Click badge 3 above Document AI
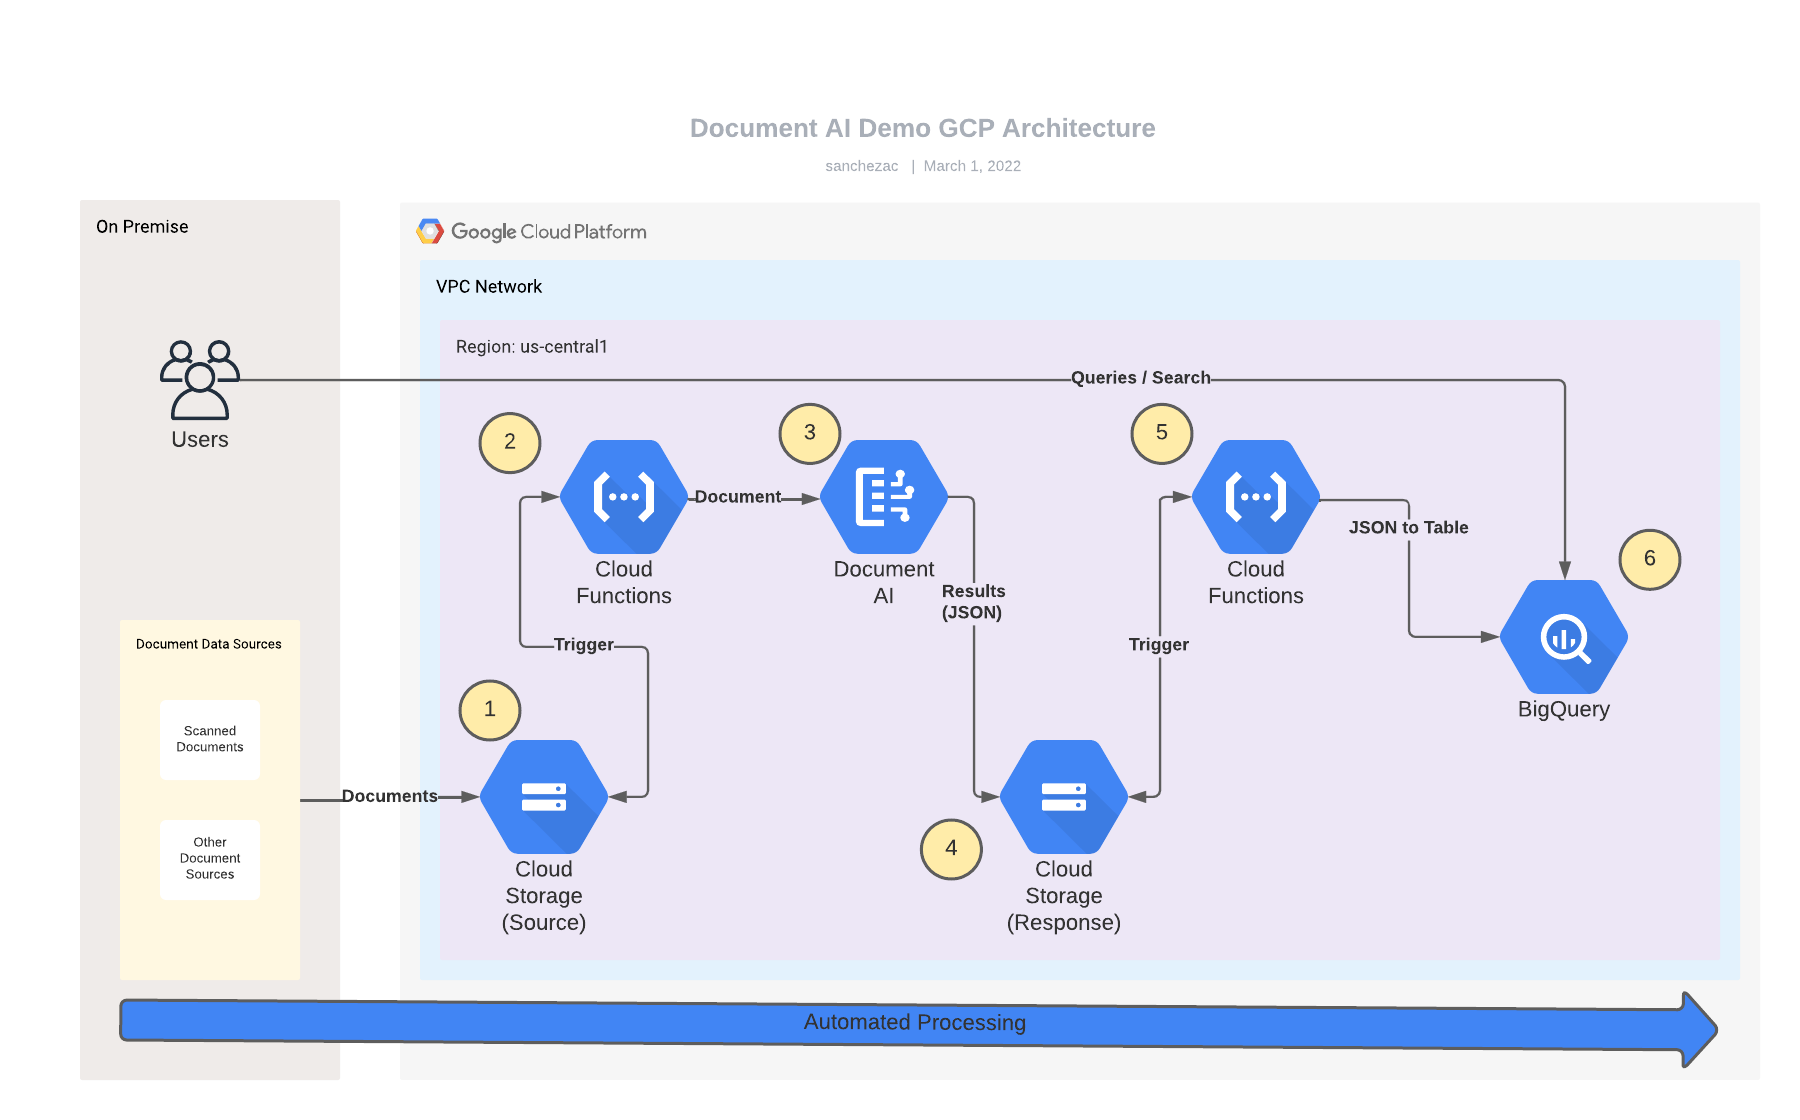 pos(809,433)
